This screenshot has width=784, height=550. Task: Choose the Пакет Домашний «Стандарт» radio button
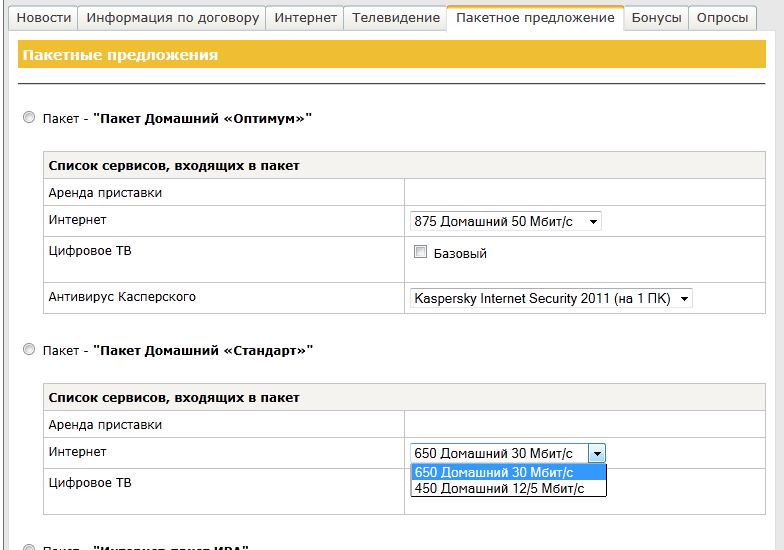tap(29, 350)
